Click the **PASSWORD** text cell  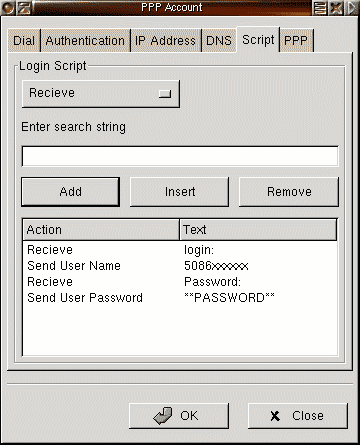coord(229,298)
